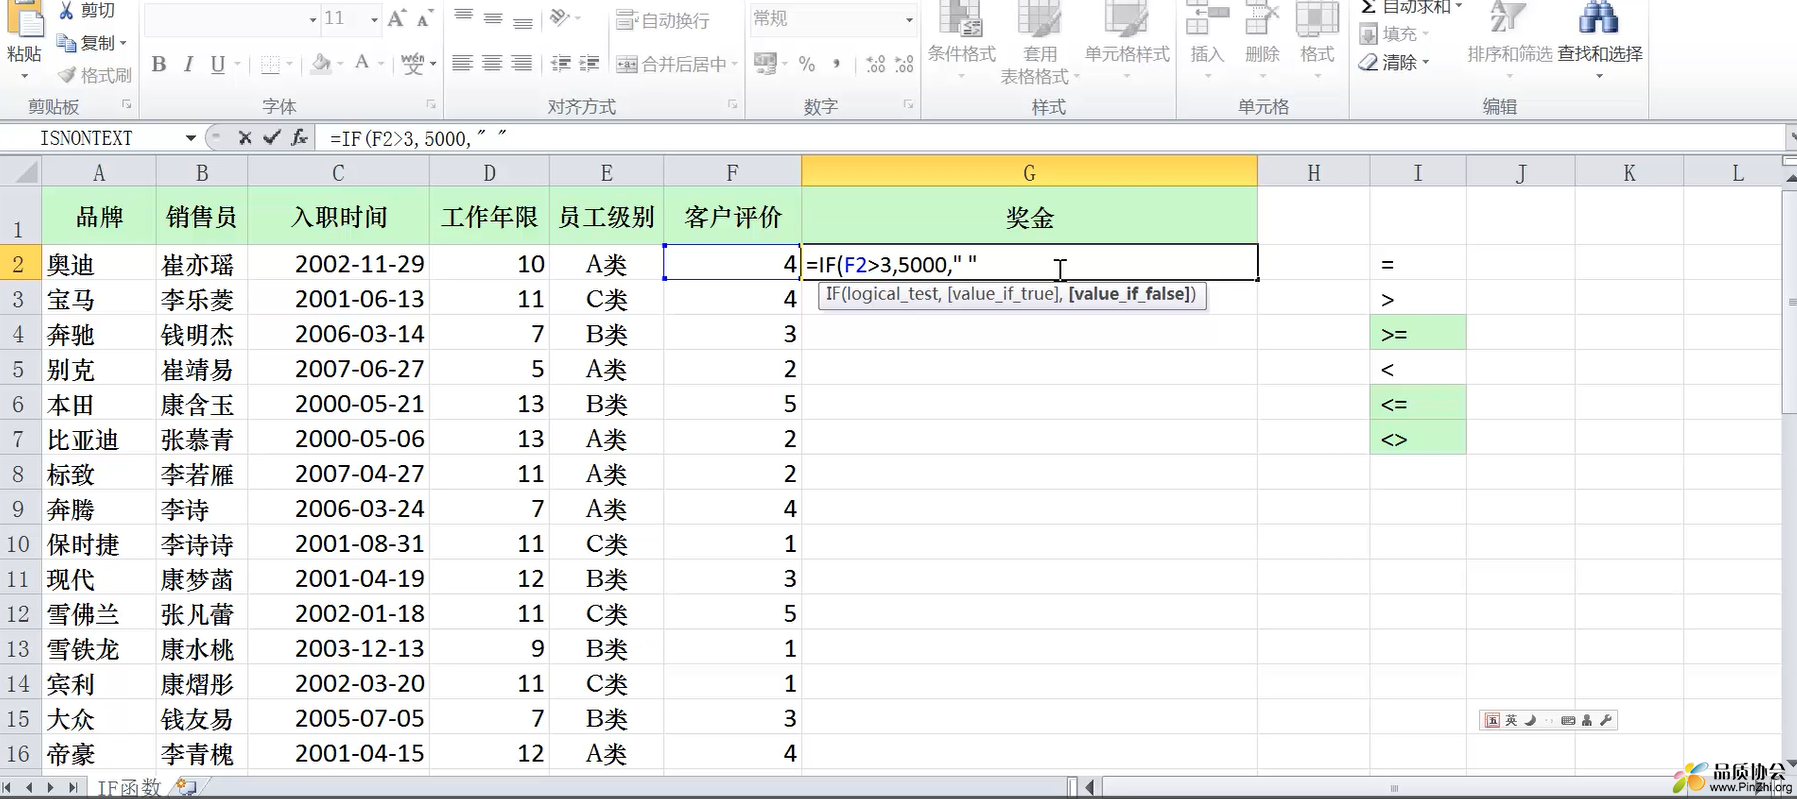This screenshot has height=799, width=1797.
Task: Align text to the left
Action: tap(462, 64)
